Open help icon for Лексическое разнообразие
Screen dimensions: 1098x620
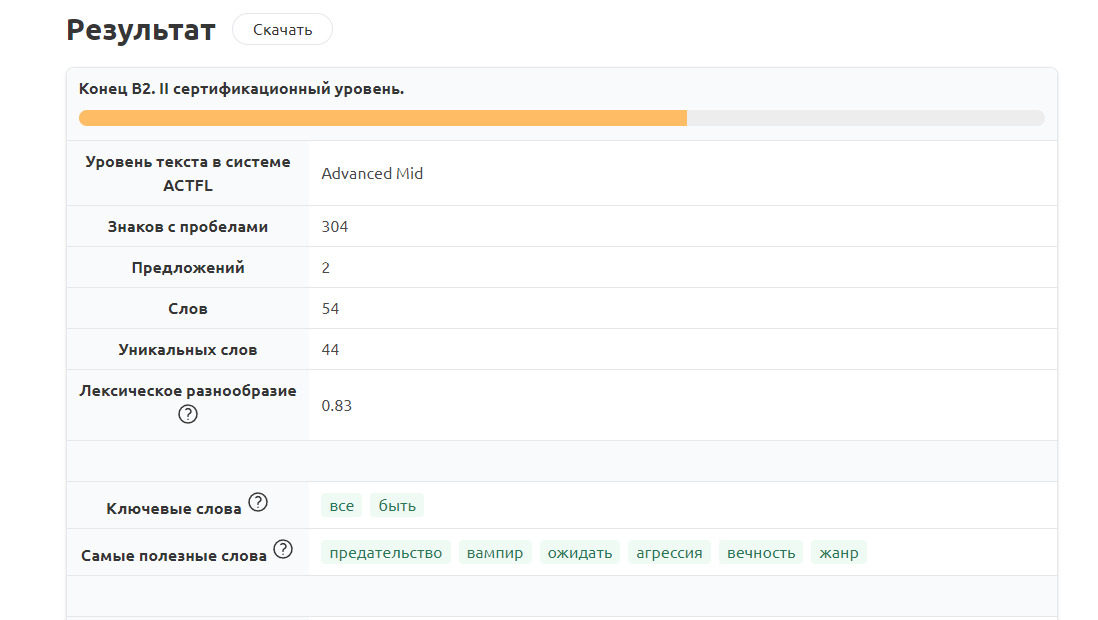click(x=188, y=414)
